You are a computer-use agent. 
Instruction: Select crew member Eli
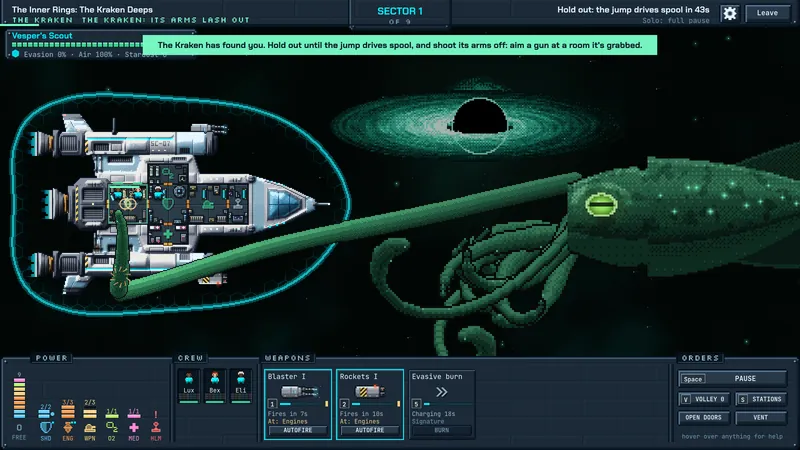(241, 386)
